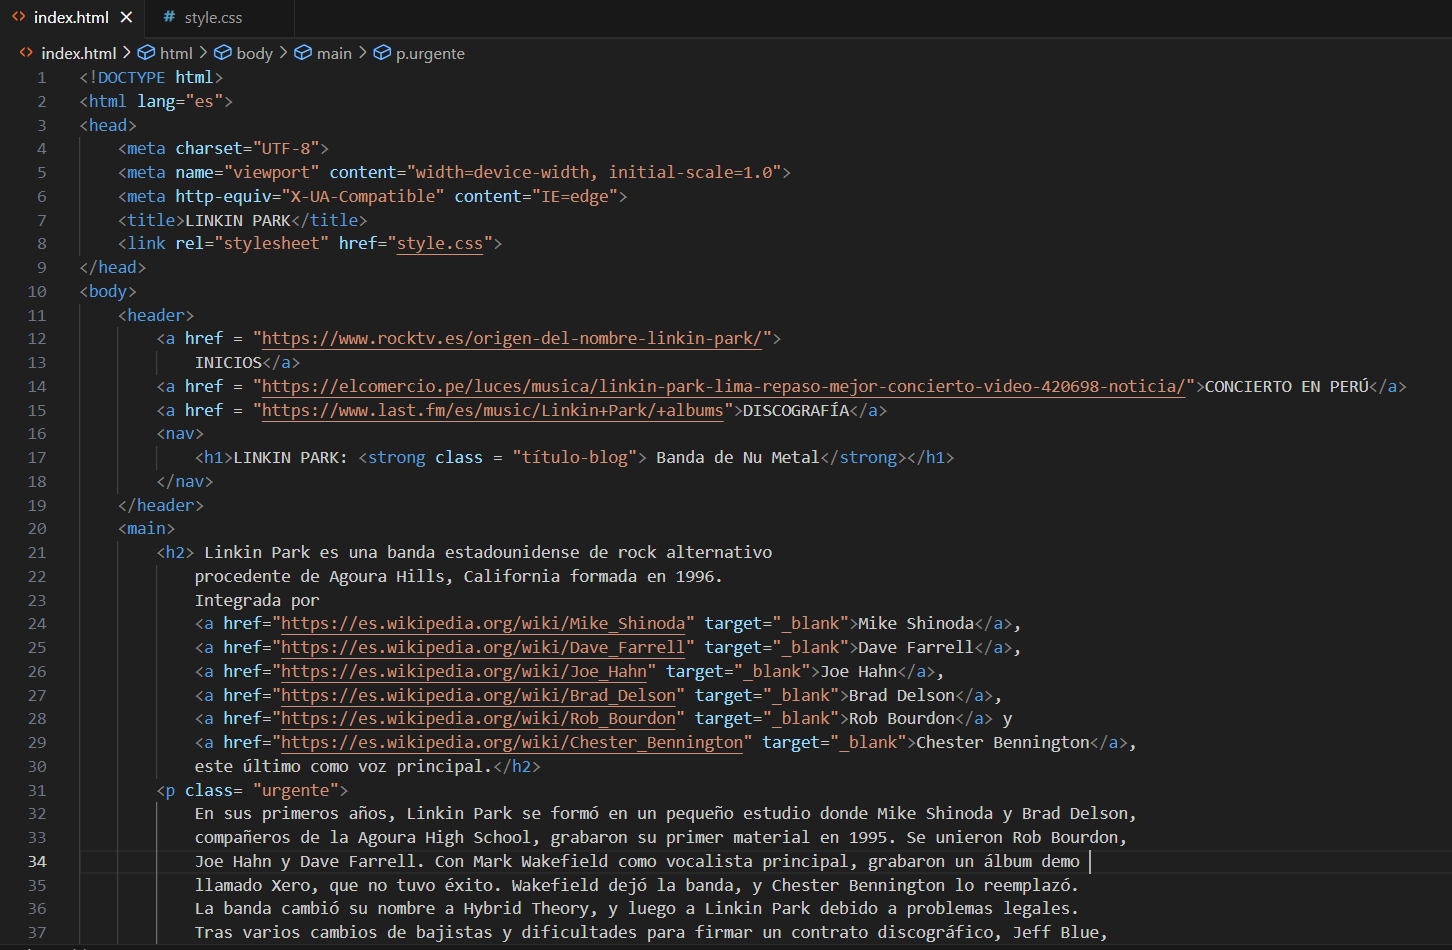The image size is (1452, 950).
Task: Click the DOCTYPE declaration on line 1
Action: pos(151,78)
